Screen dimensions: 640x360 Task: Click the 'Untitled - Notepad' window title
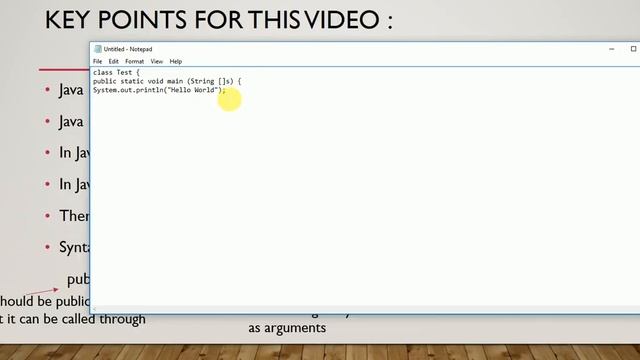[x=128, y=49]
